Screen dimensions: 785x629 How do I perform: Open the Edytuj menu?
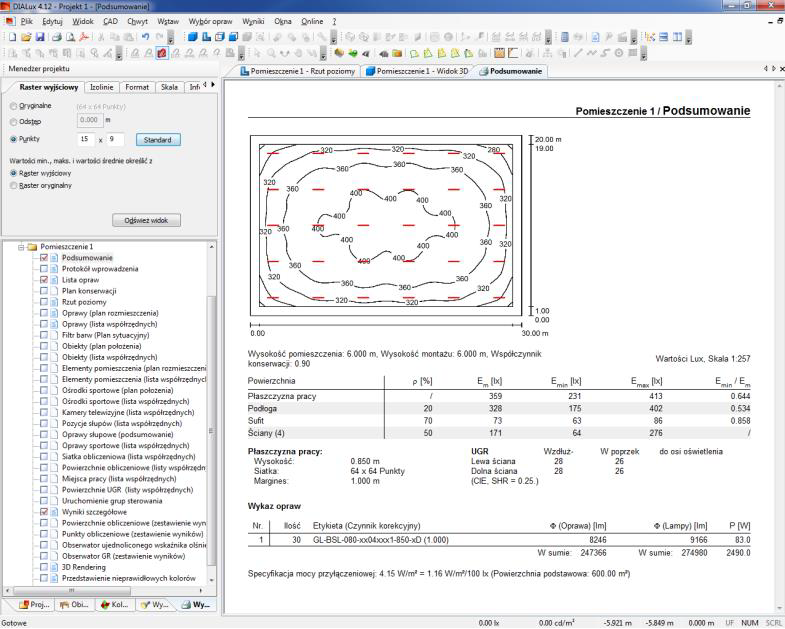point(52,22)
